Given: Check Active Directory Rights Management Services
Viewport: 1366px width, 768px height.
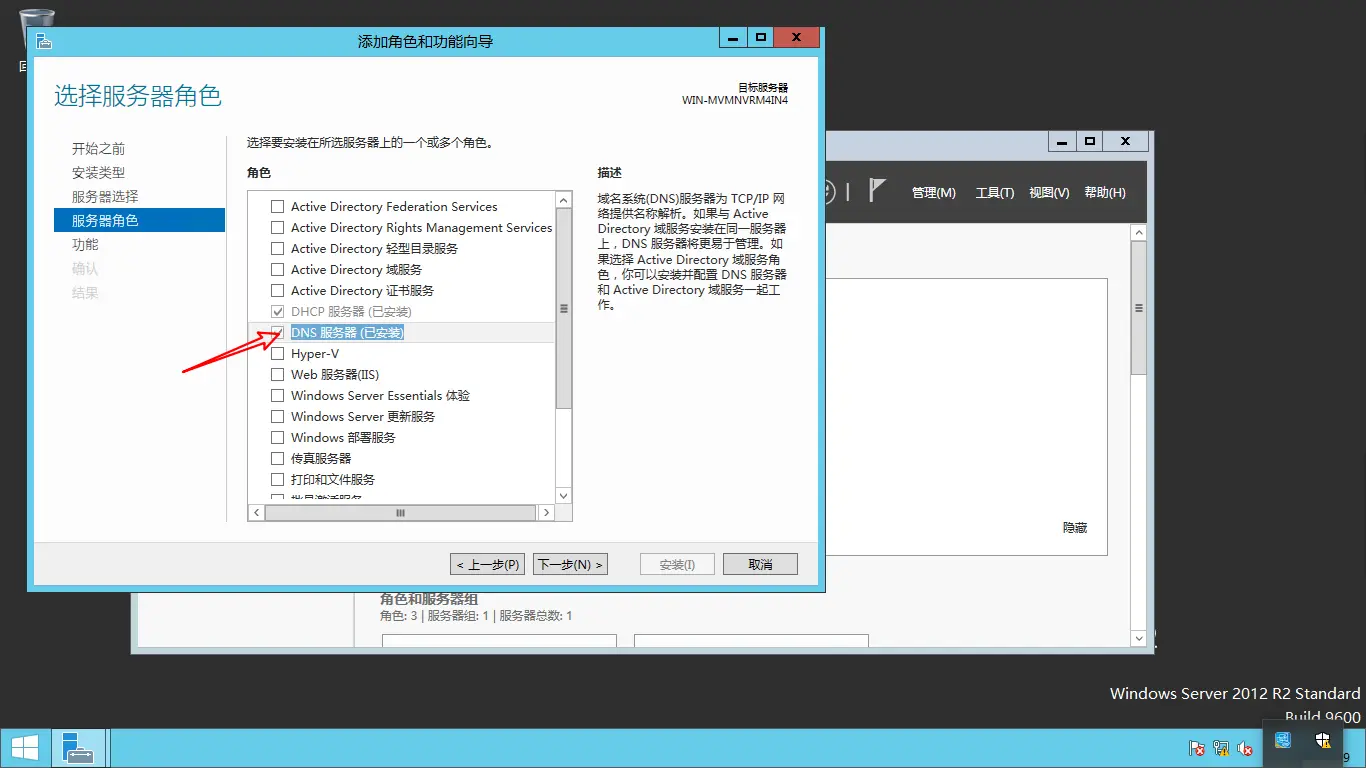Looking at the screenshot, I should [278, 228].
